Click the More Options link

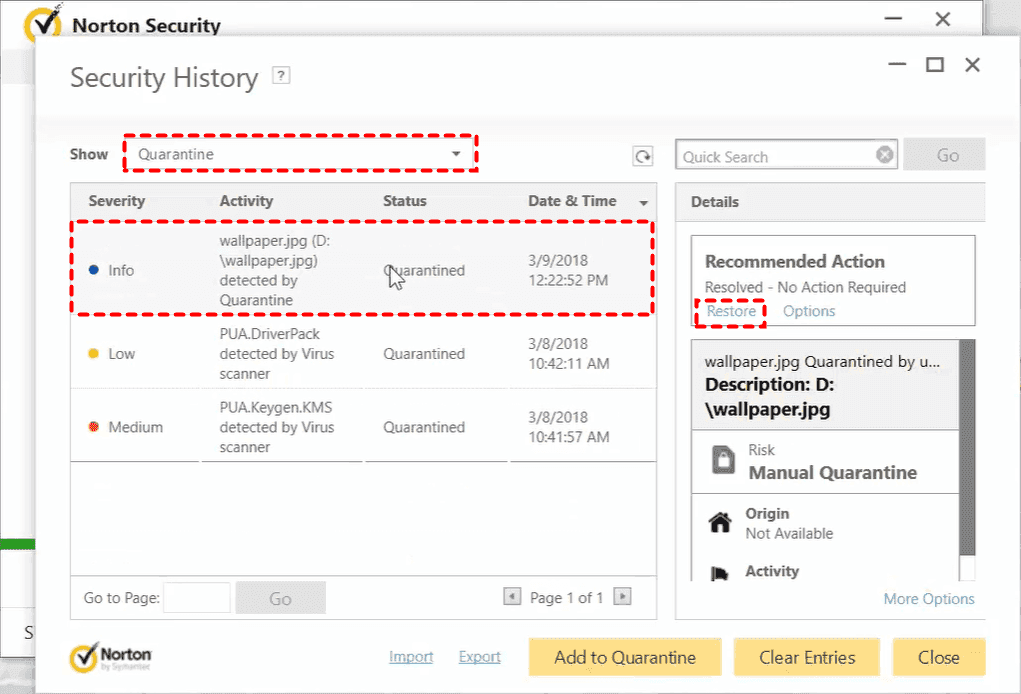[928, 599]
